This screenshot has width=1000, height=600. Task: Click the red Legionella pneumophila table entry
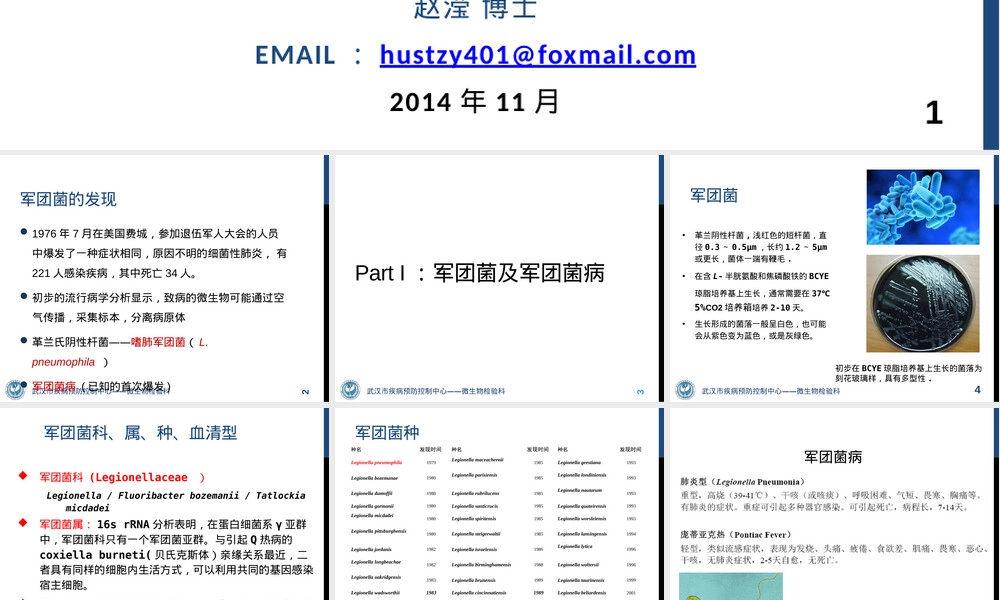(376, 462)
